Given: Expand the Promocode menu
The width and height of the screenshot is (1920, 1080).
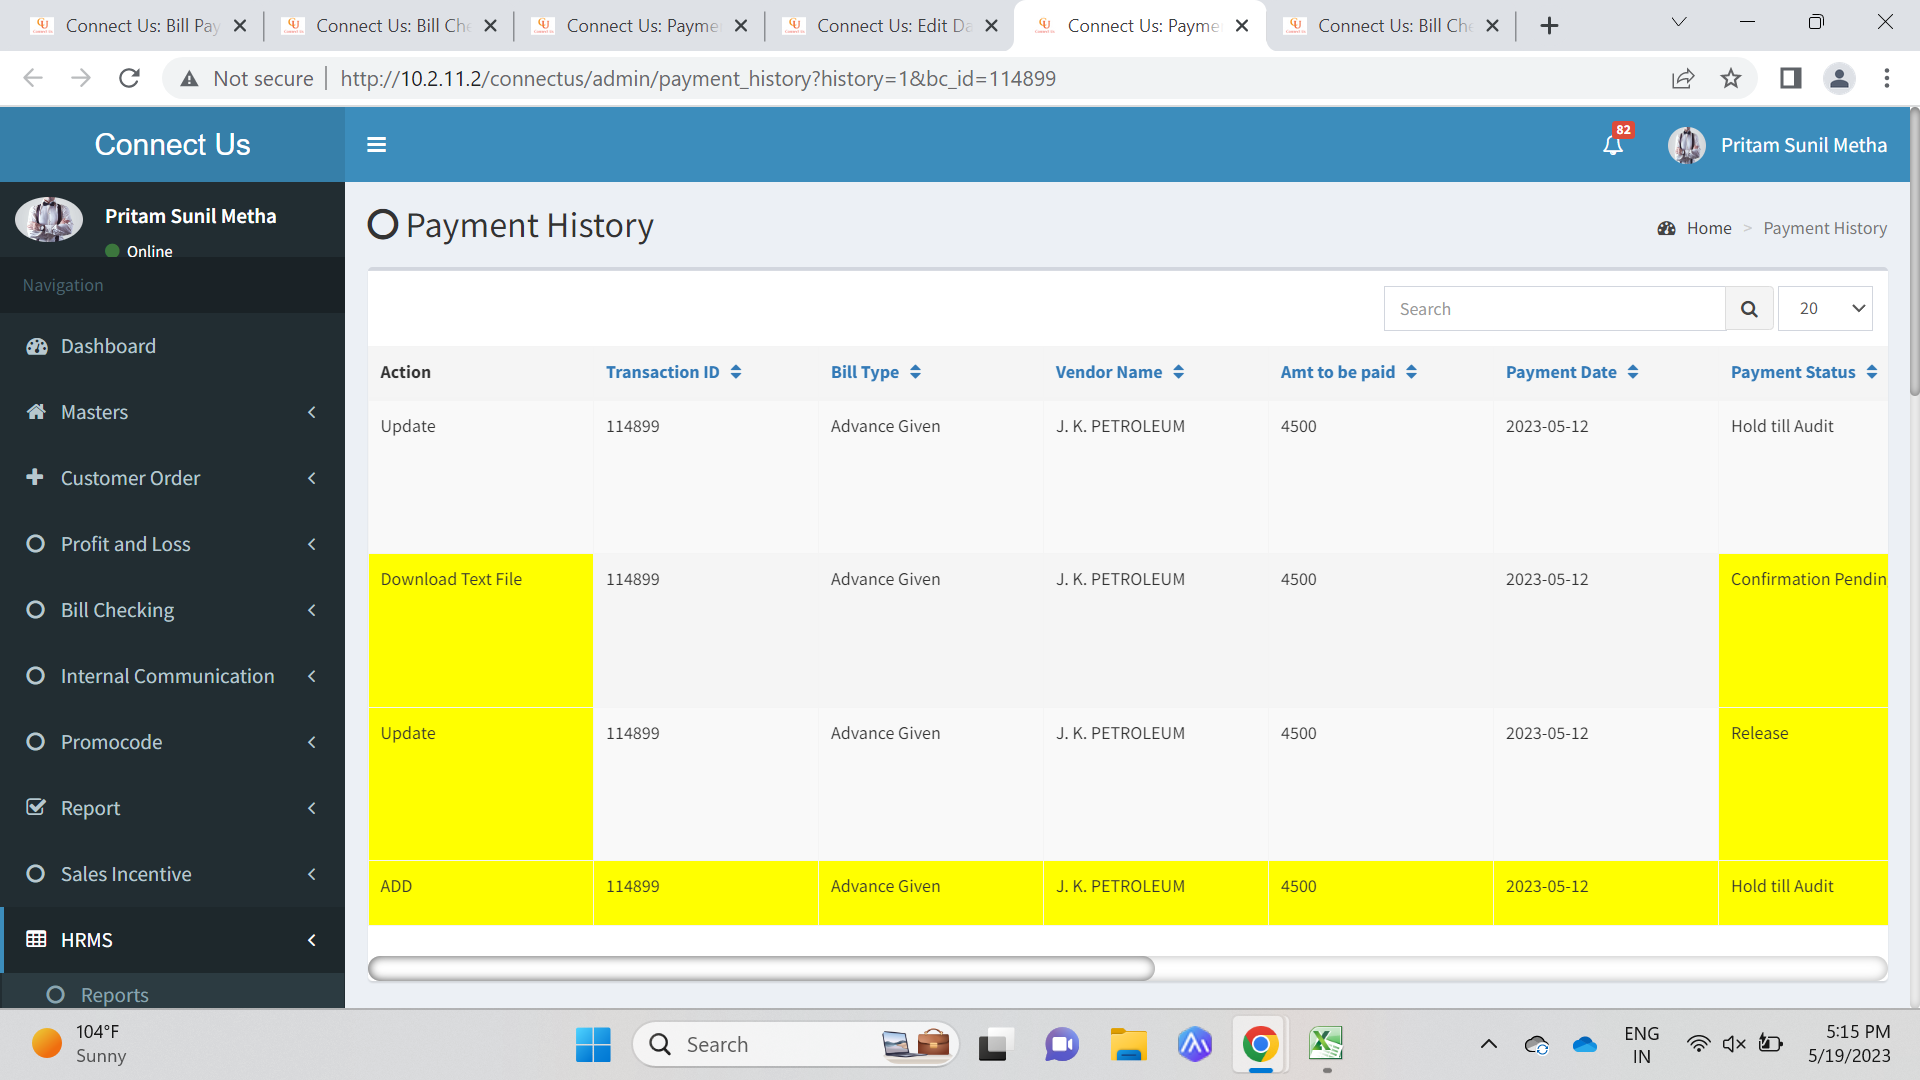Looking at the screenshot, I should pyautogui.click(x=172, y=742).
